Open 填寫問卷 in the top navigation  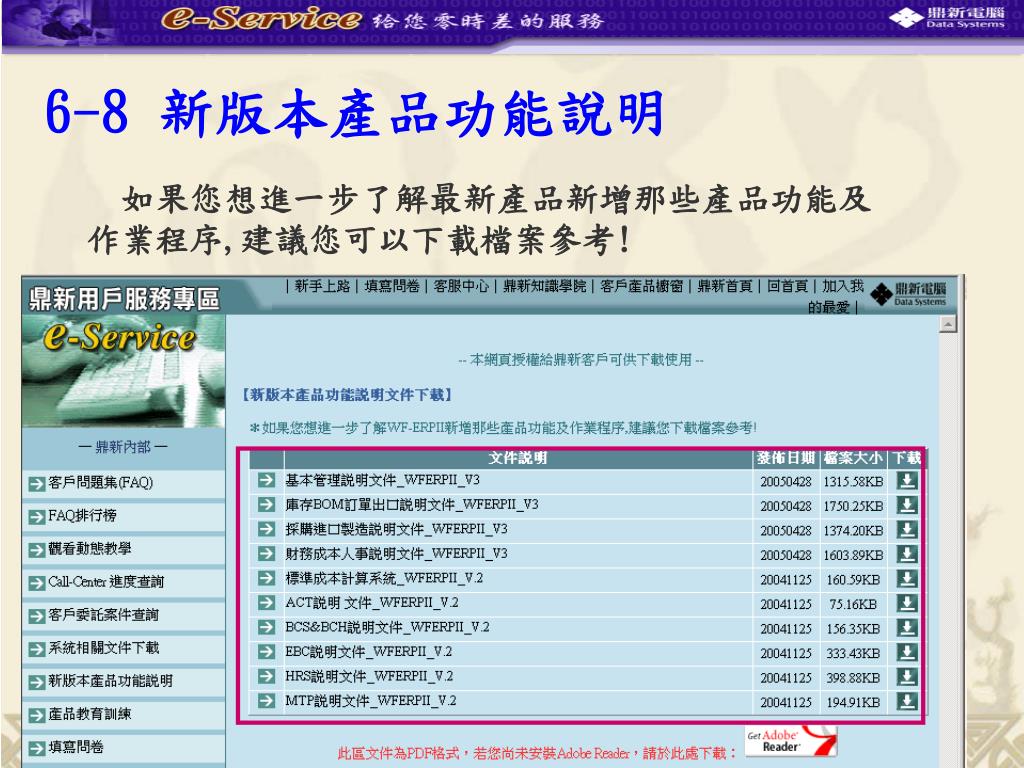tap(392, 286)
